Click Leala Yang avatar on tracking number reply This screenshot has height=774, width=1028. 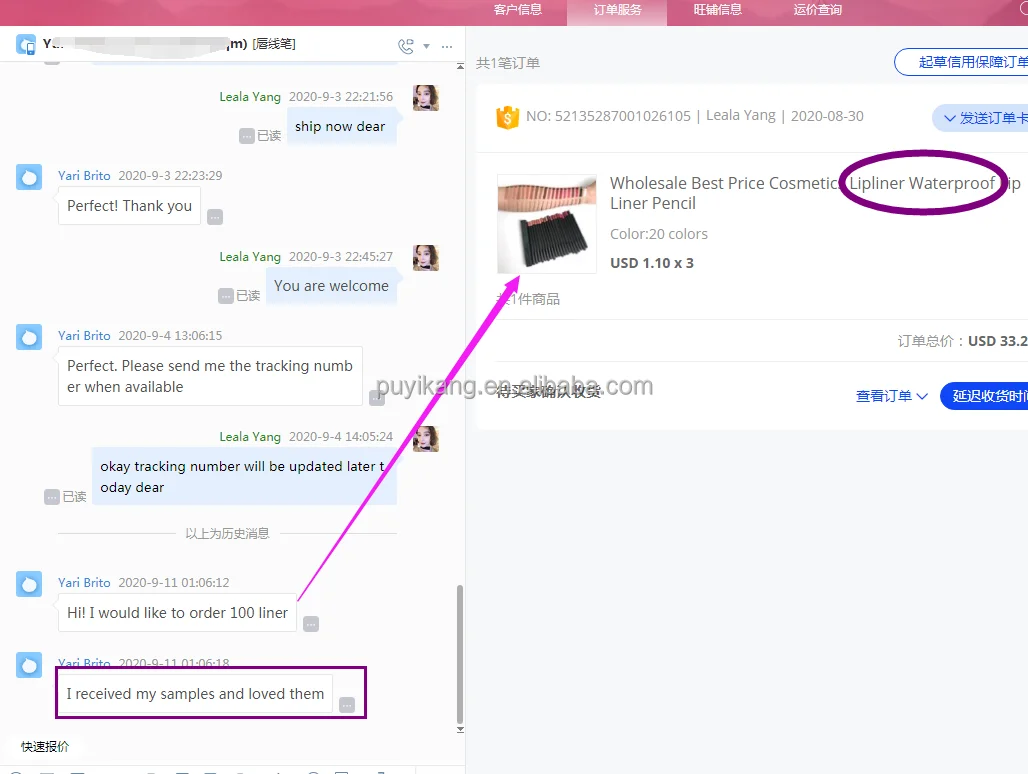(425, 438)
